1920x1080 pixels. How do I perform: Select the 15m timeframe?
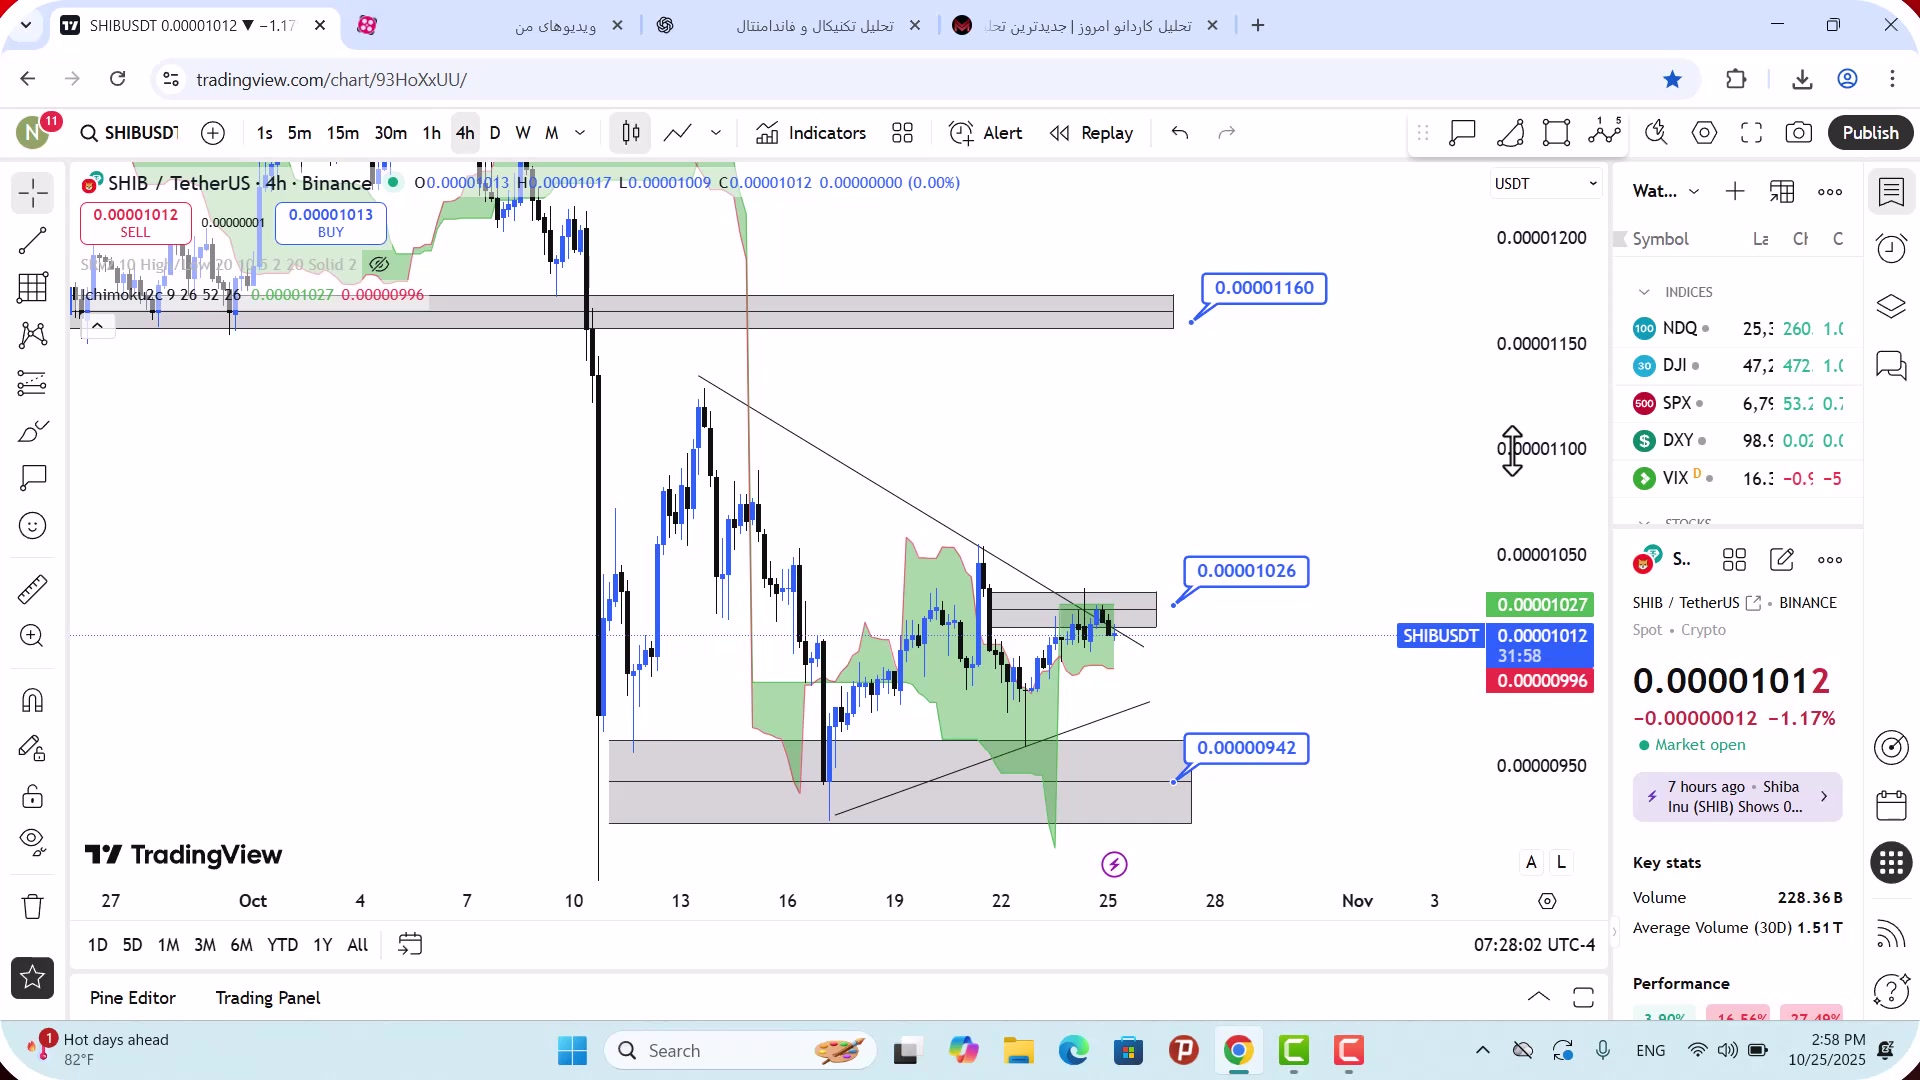343,133
